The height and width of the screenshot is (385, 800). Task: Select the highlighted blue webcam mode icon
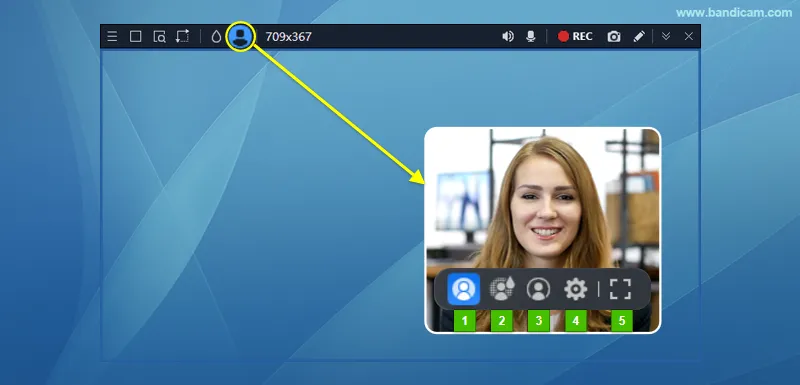coord(464,289)
